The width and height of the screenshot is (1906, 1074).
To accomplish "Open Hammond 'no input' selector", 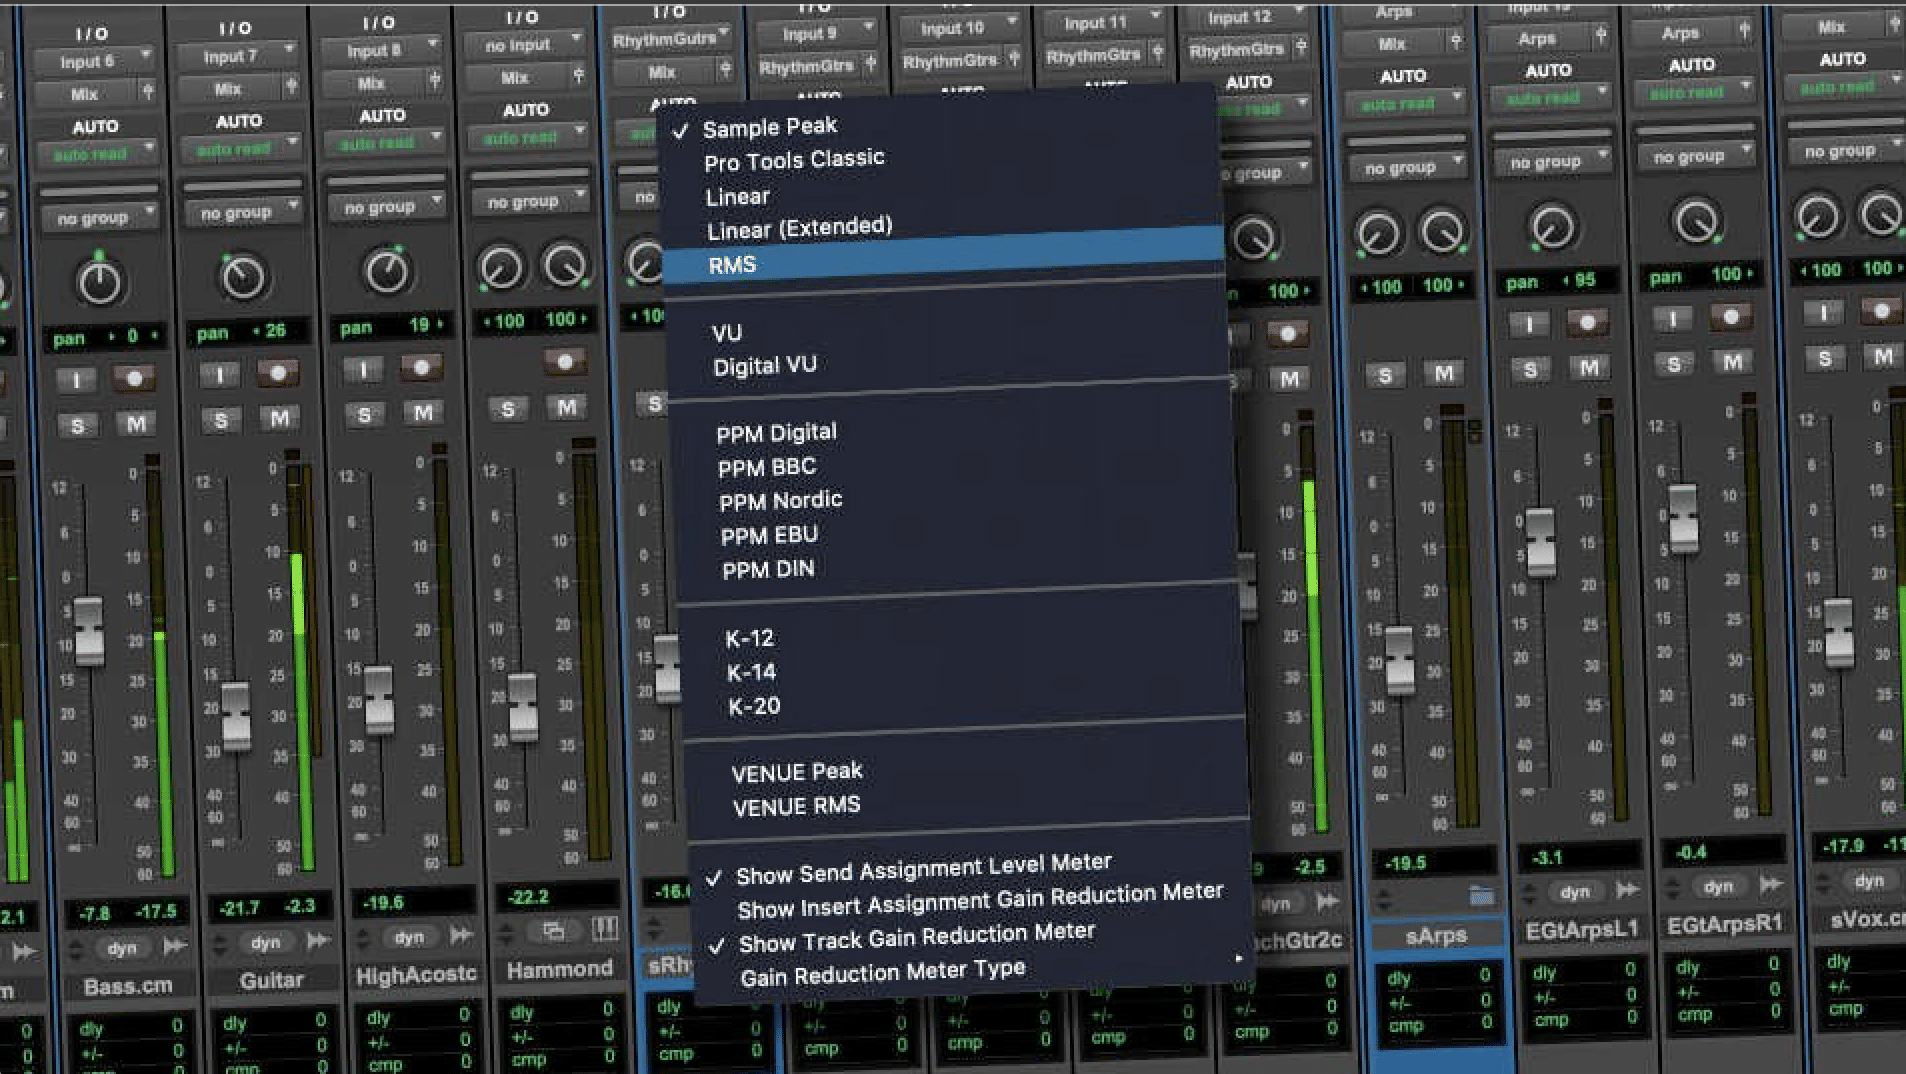I will [x=525, y=44].
